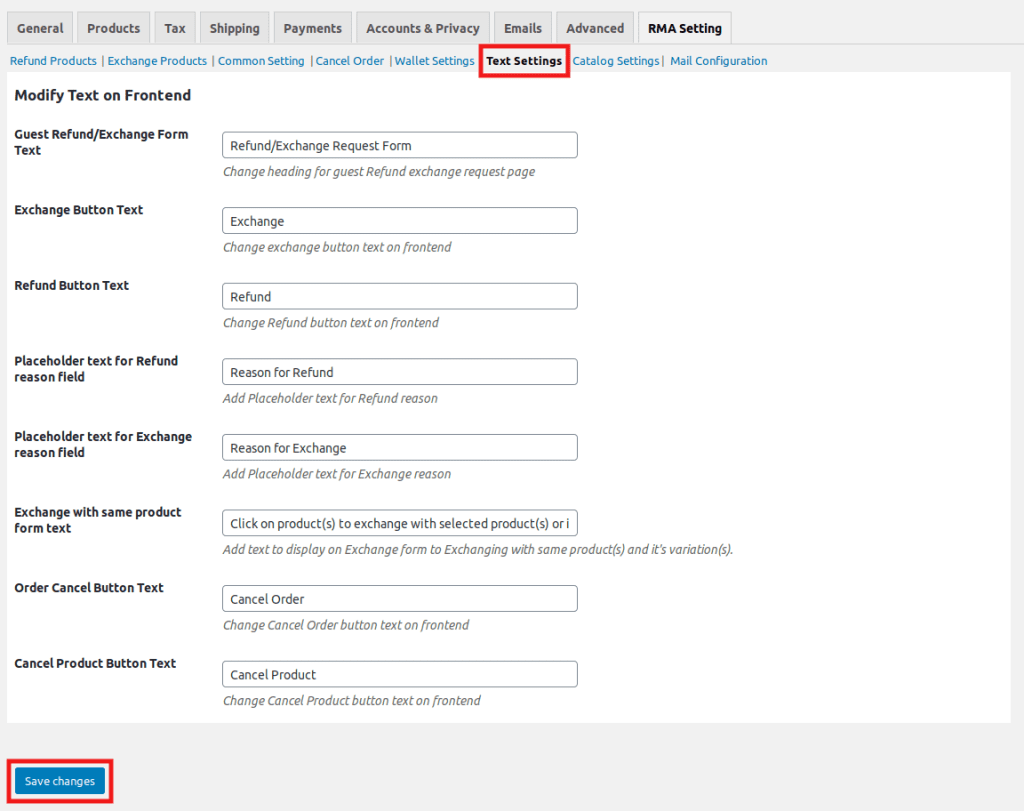Click the Save changes button
Viewport: 1024px width, 811px height.
58,780
